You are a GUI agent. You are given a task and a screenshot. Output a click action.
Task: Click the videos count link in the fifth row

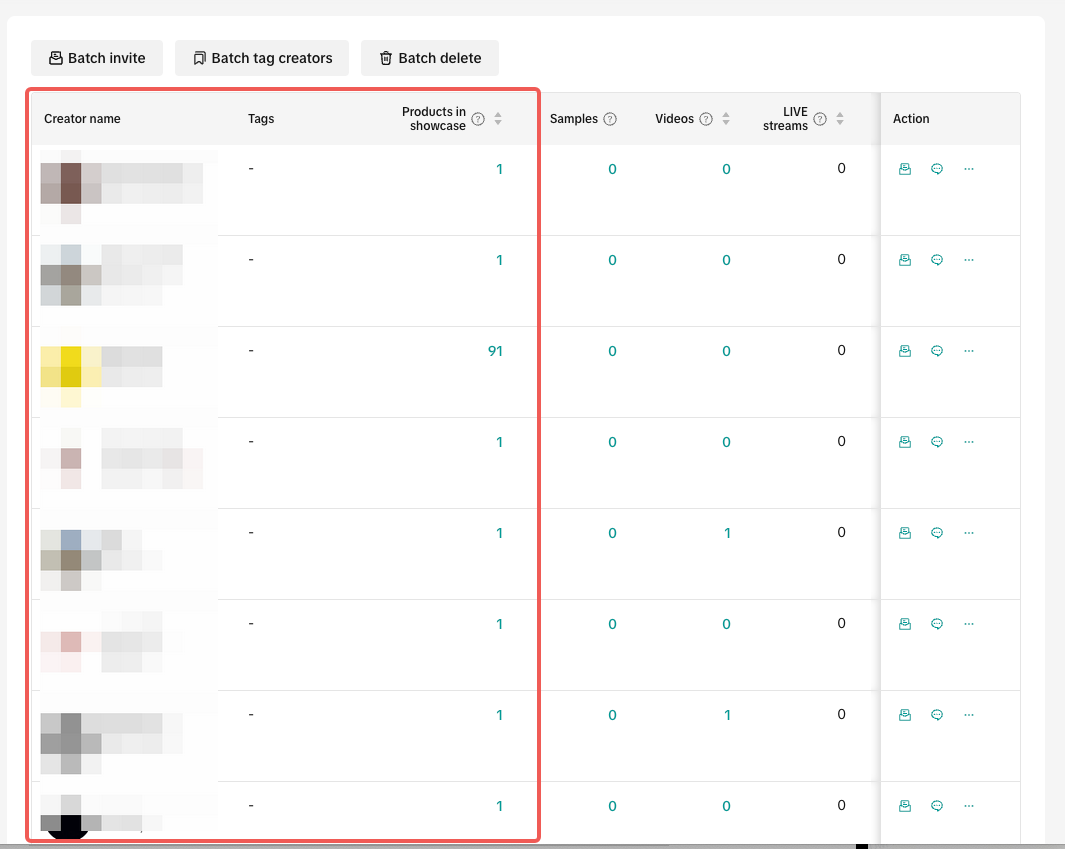(727, 533)
